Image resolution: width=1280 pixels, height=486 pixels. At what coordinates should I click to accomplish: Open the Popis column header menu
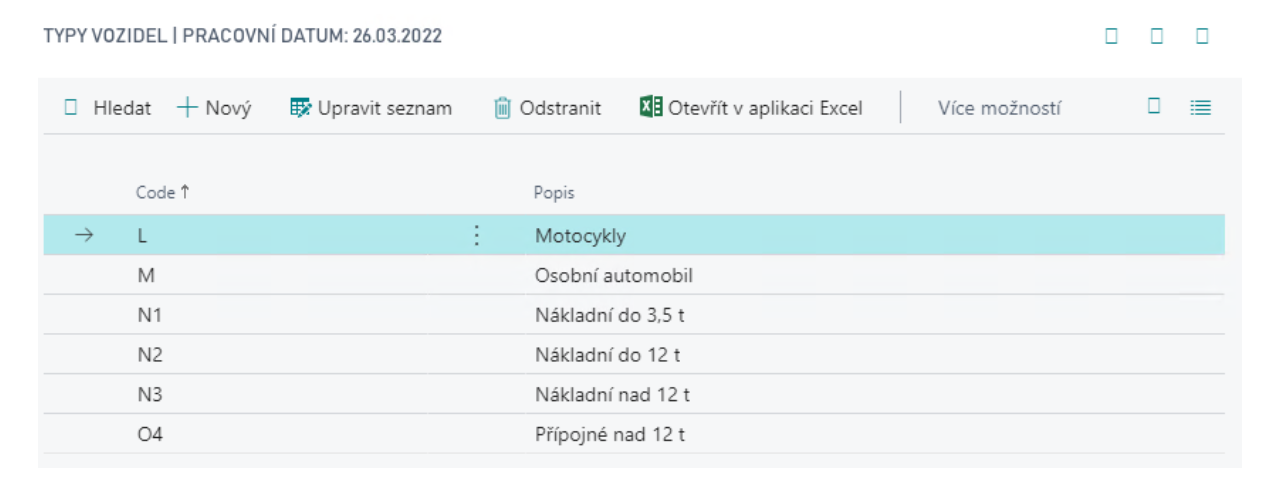554,193
